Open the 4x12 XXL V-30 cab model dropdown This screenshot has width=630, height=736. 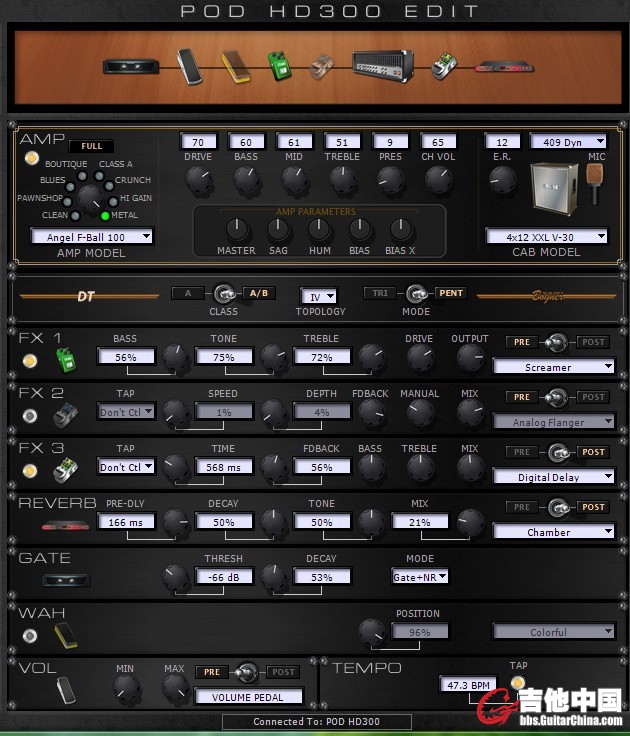pyautogui.click(x=546, y=237)
